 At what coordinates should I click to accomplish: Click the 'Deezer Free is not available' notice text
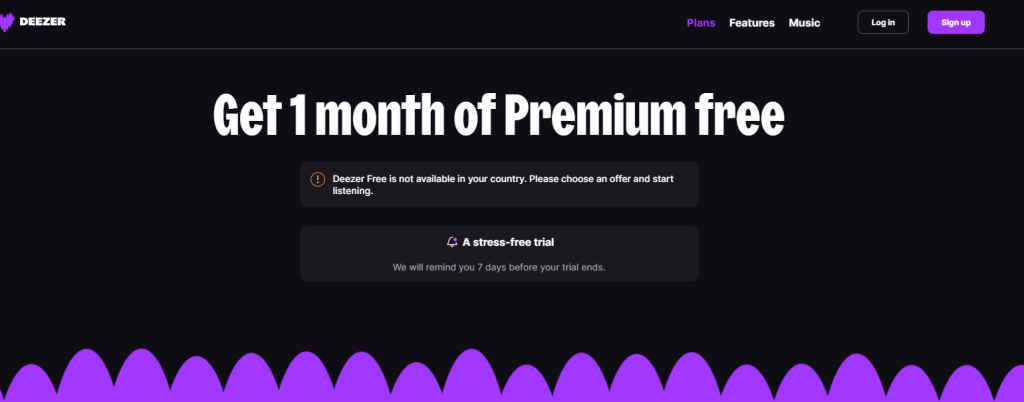[x=503, y=185]
